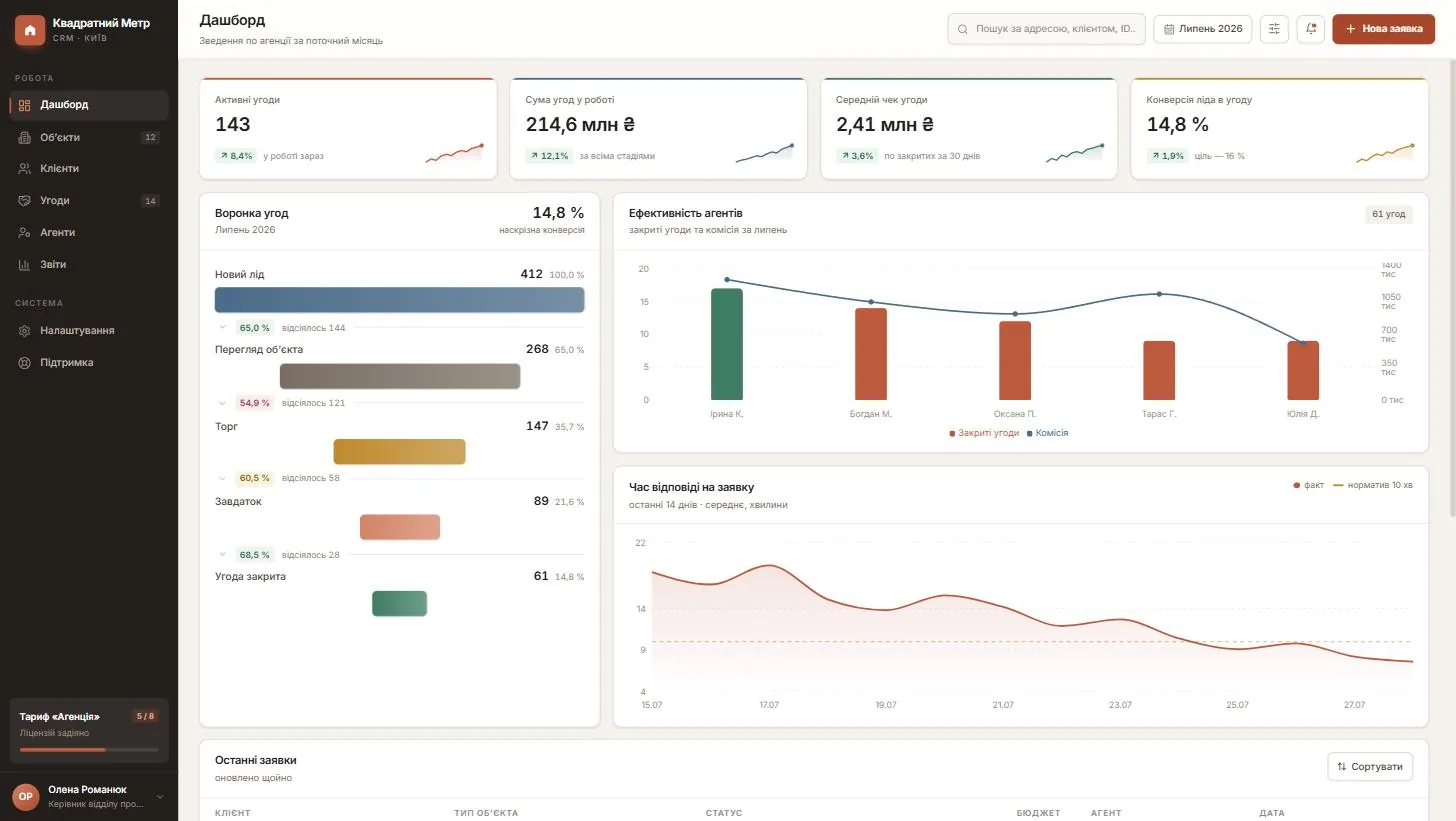The width and height of the screenshot is (1456, 821).
Task: Open notifications bell icon
Action: click(x=1311, y=29)
